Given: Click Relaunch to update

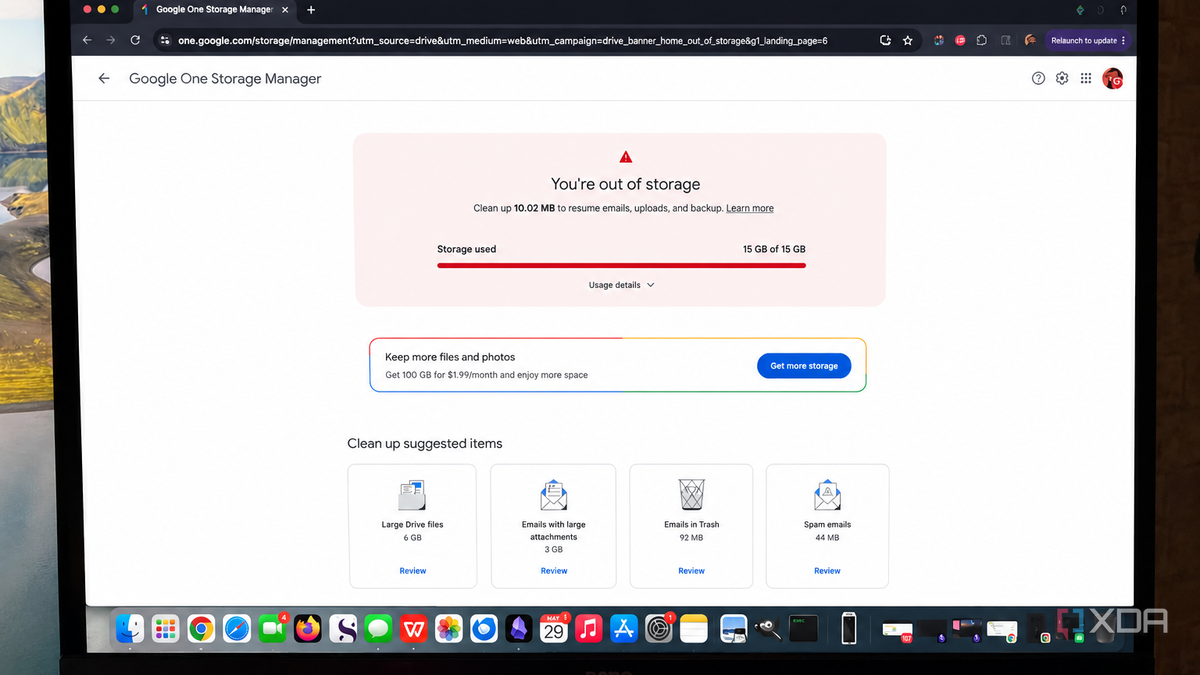Looking at the screenshot, I should click(x=1087, y=41).
